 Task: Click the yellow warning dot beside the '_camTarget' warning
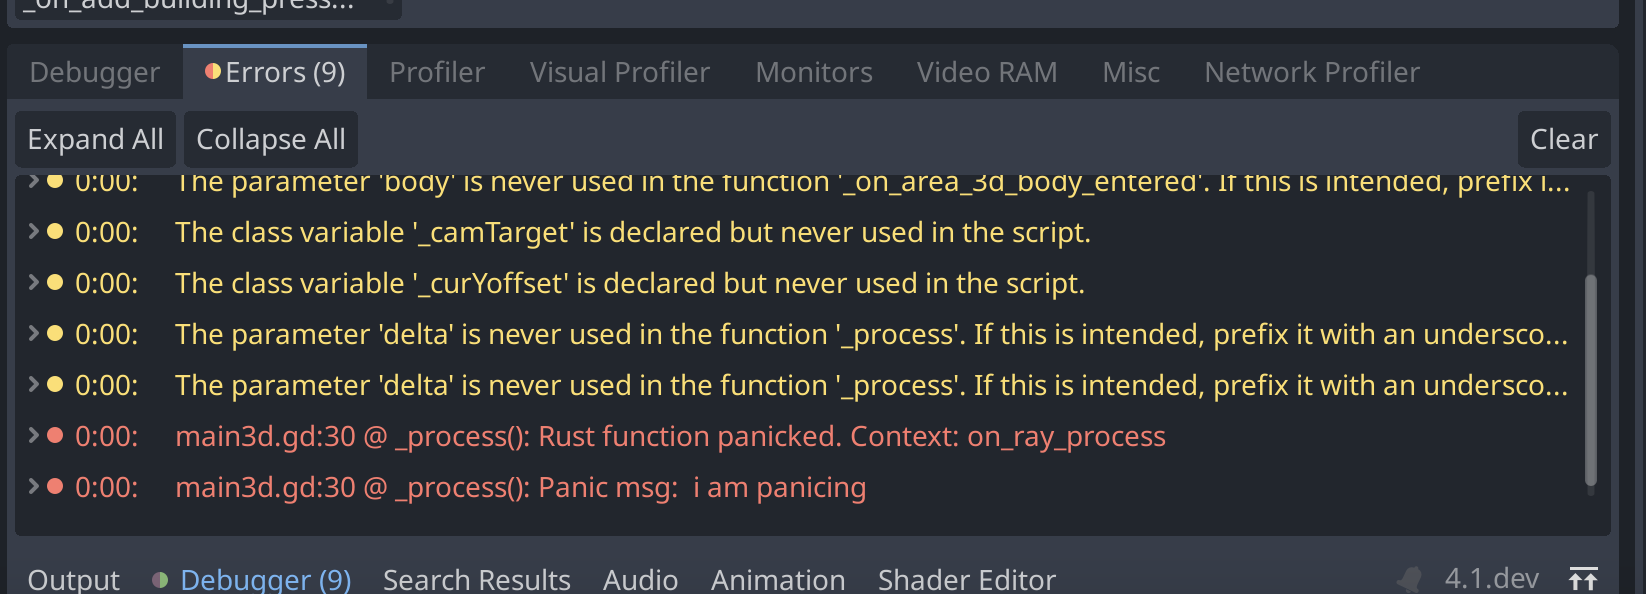point(55,232)
